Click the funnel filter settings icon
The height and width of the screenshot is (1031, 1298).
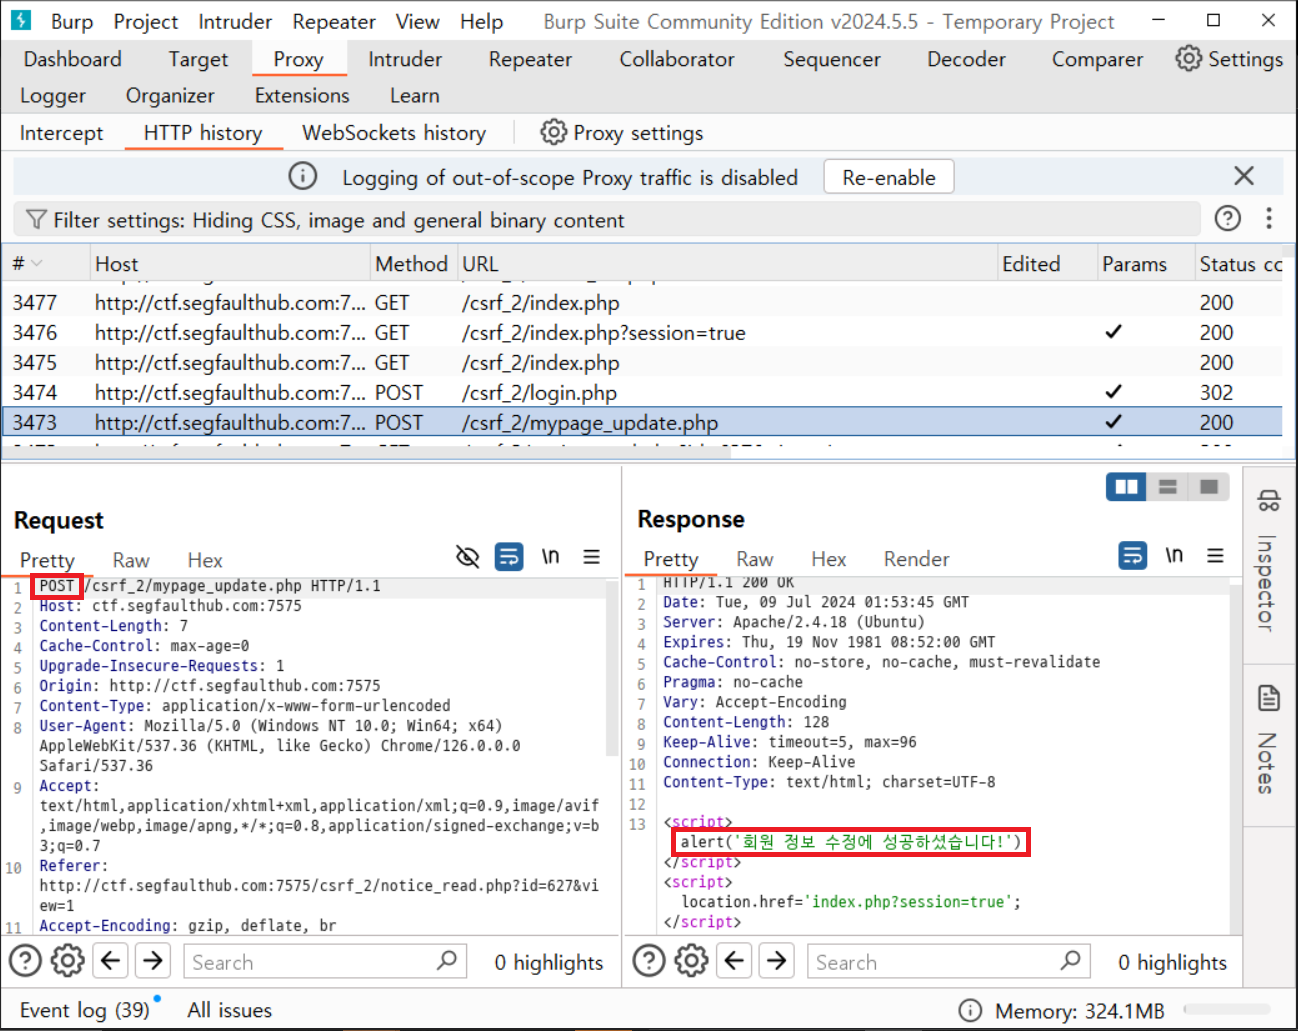pyautogui.click(x=36, y=220)
